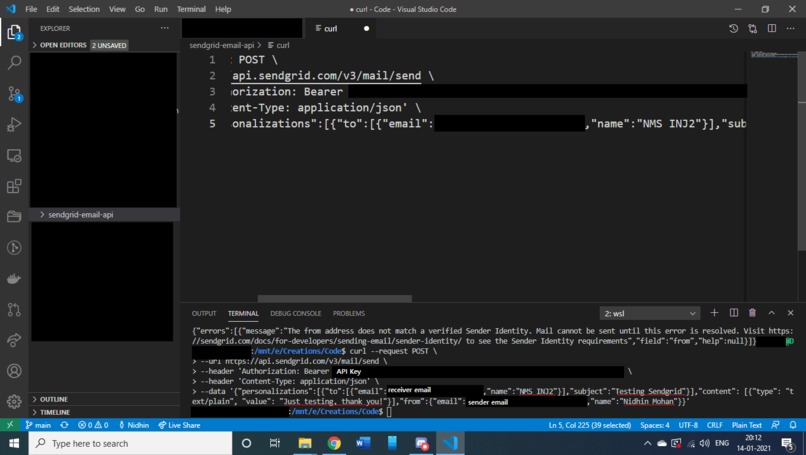Image resolution: width=806 pixels, height=455 pixels.
Task: Click Ln 5, Col 225 cursor position
Action: point(590,425)
